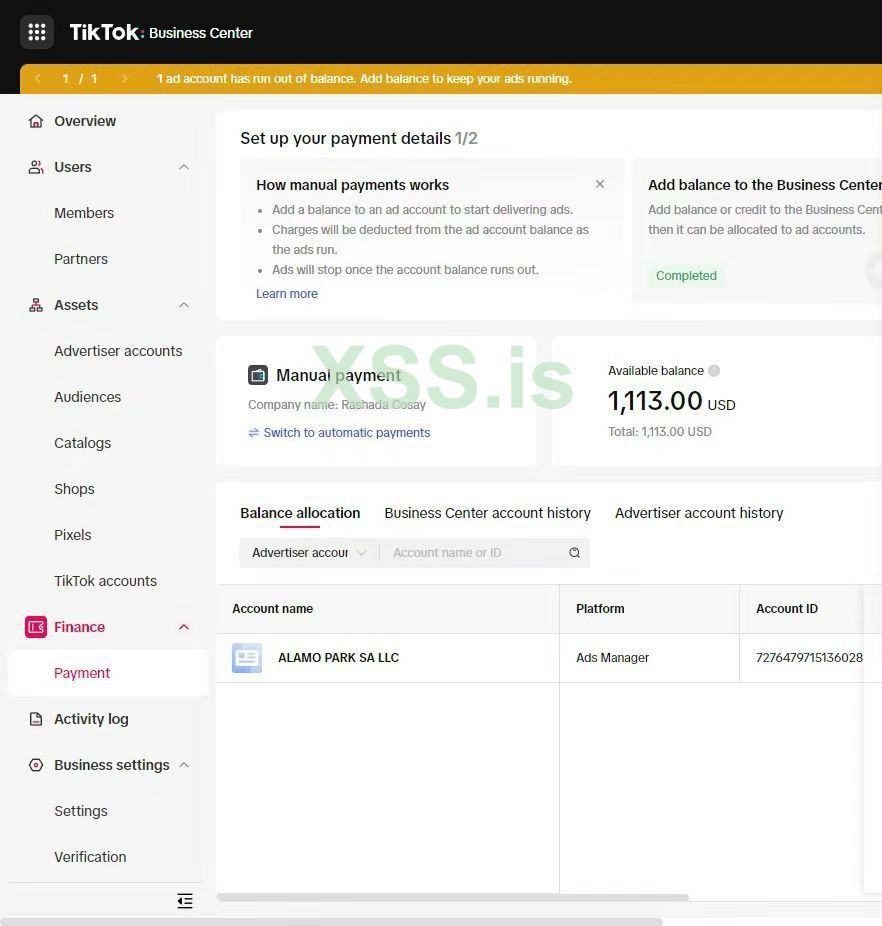Image resolution: width=882 pixels, height=926 pixels.
Task: Click the Activity log document icon
Action: pyautogui.click(x=36, y=719)
